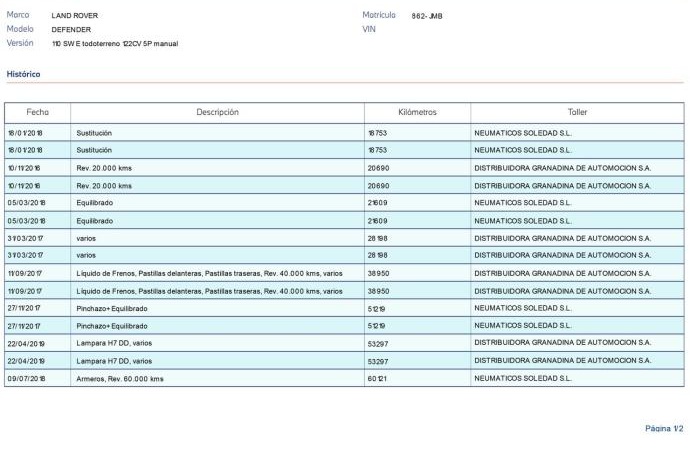Select the Matrícula field label
Screen dimensions: 690x460
click(379, 16)
